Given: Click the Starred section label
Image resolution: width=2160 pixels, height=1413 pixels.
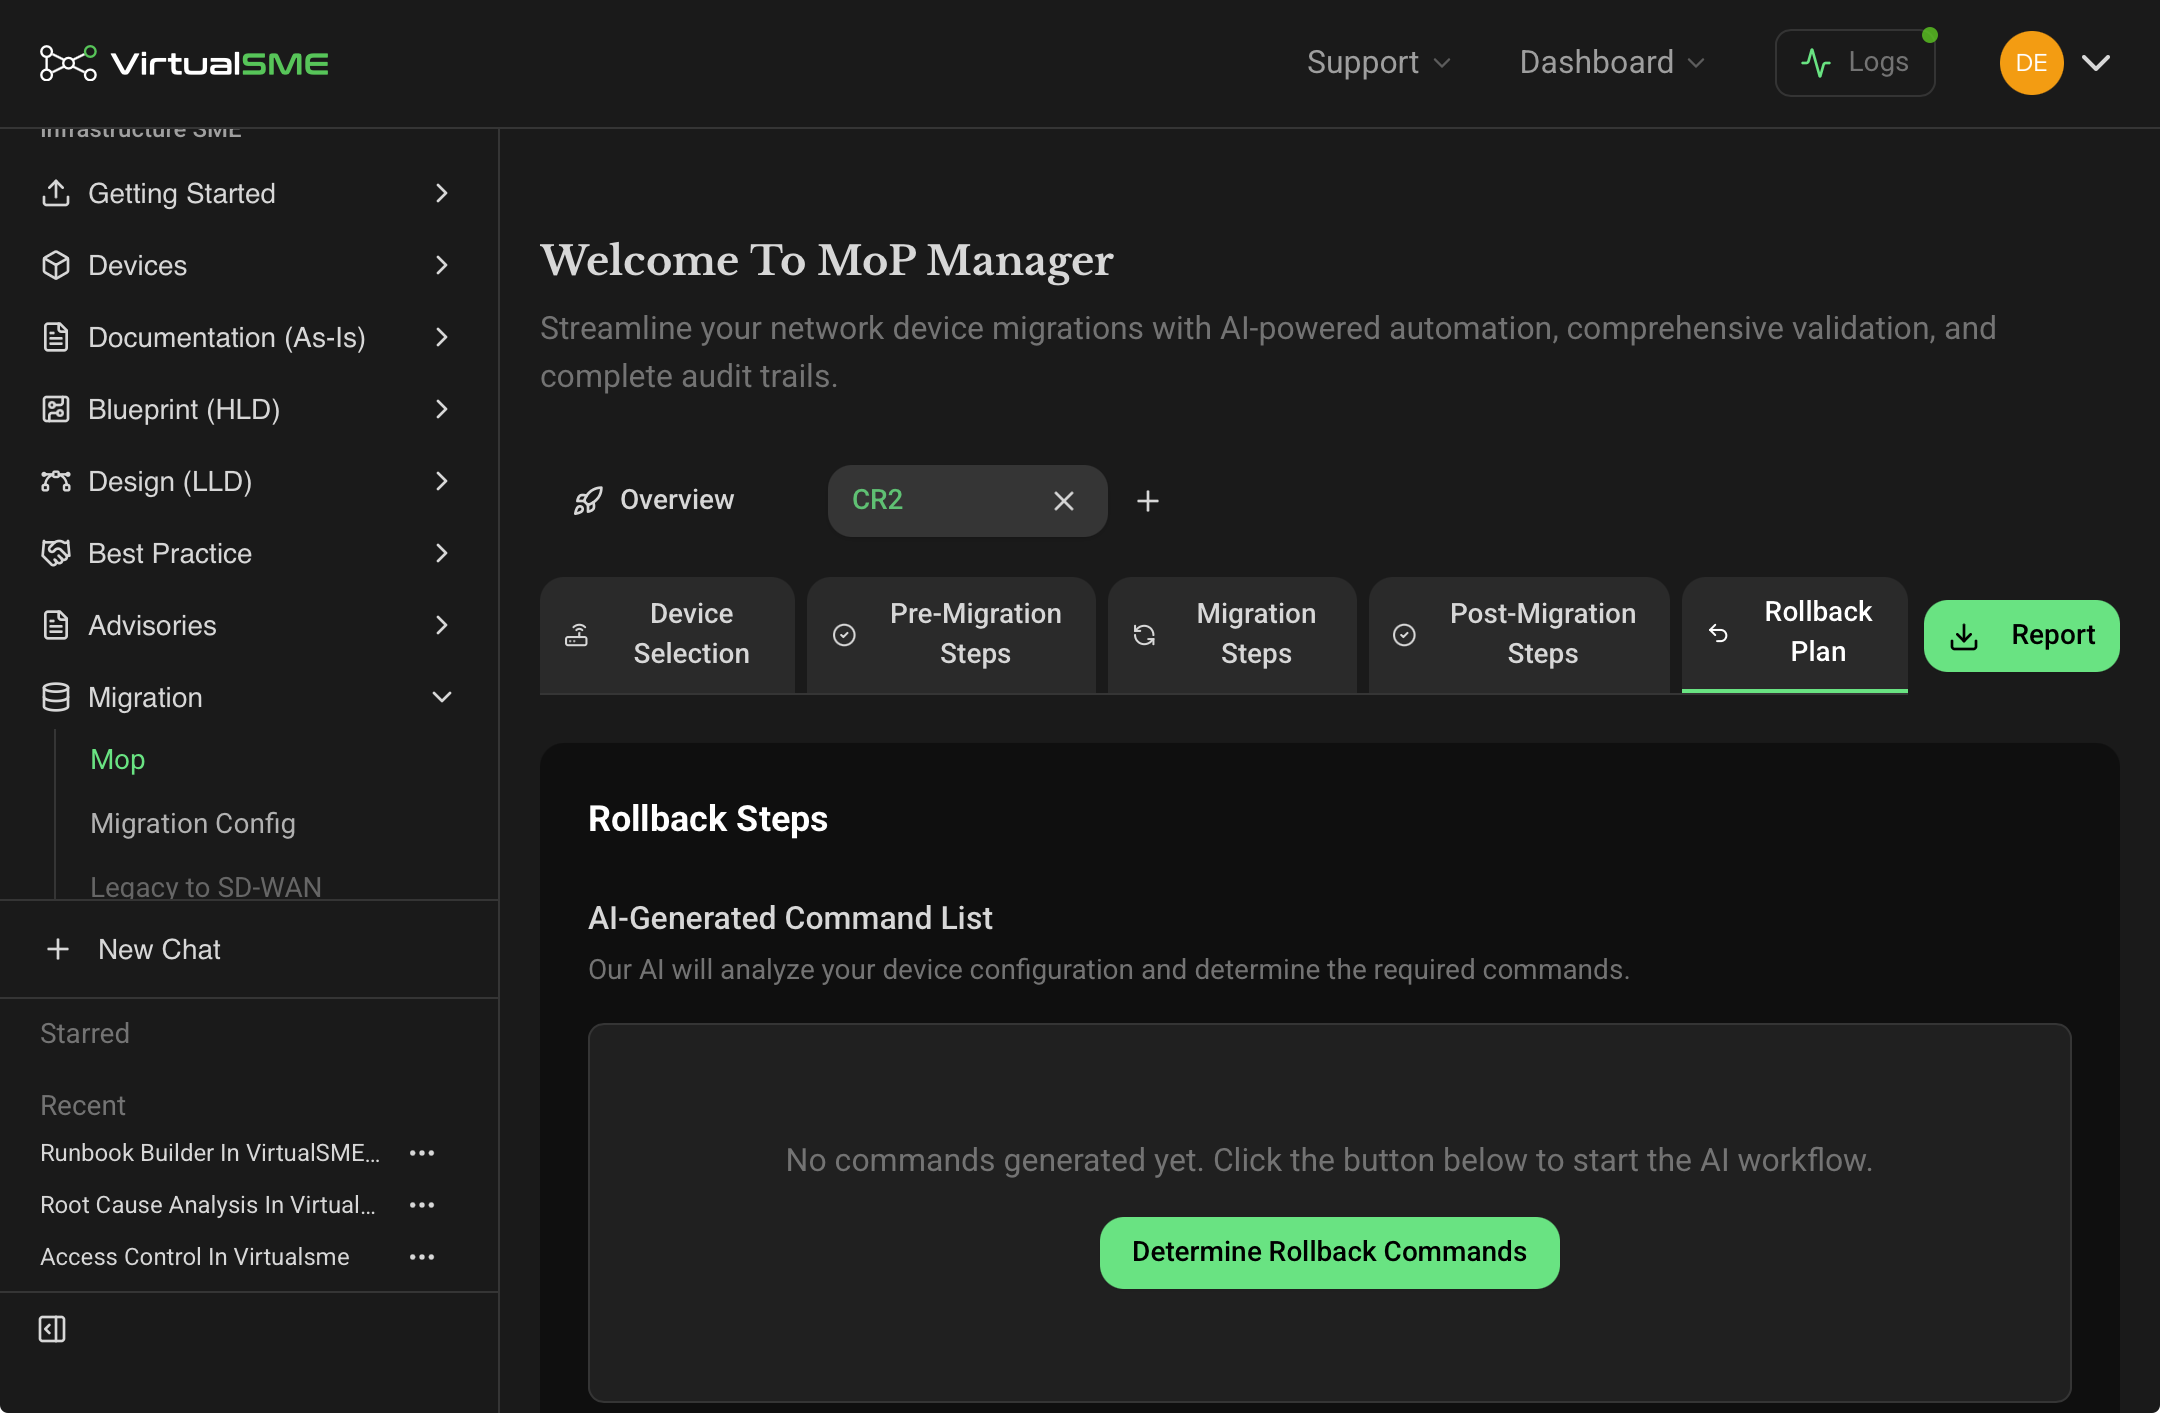Looking at the screenshot, I should tap(85, 1033).
